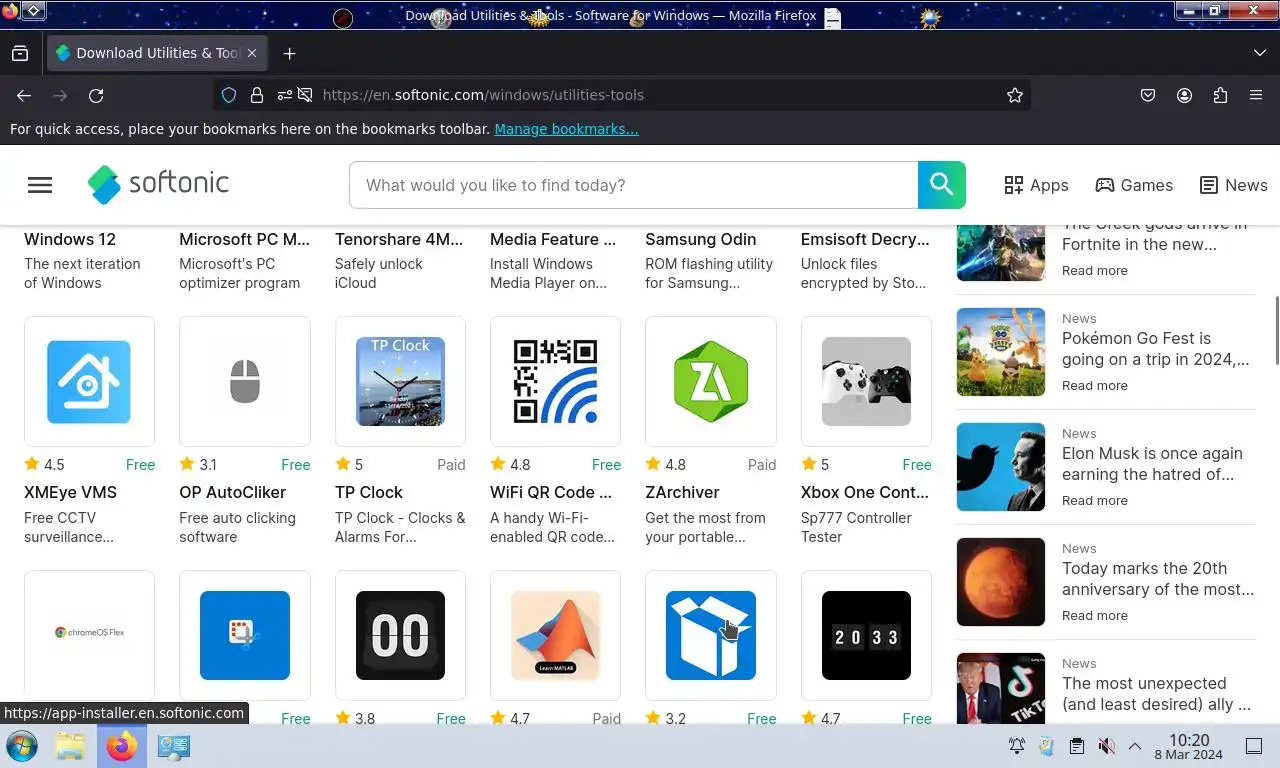Click 'Read more' under Fortnite article

[x=1094, y=270]
